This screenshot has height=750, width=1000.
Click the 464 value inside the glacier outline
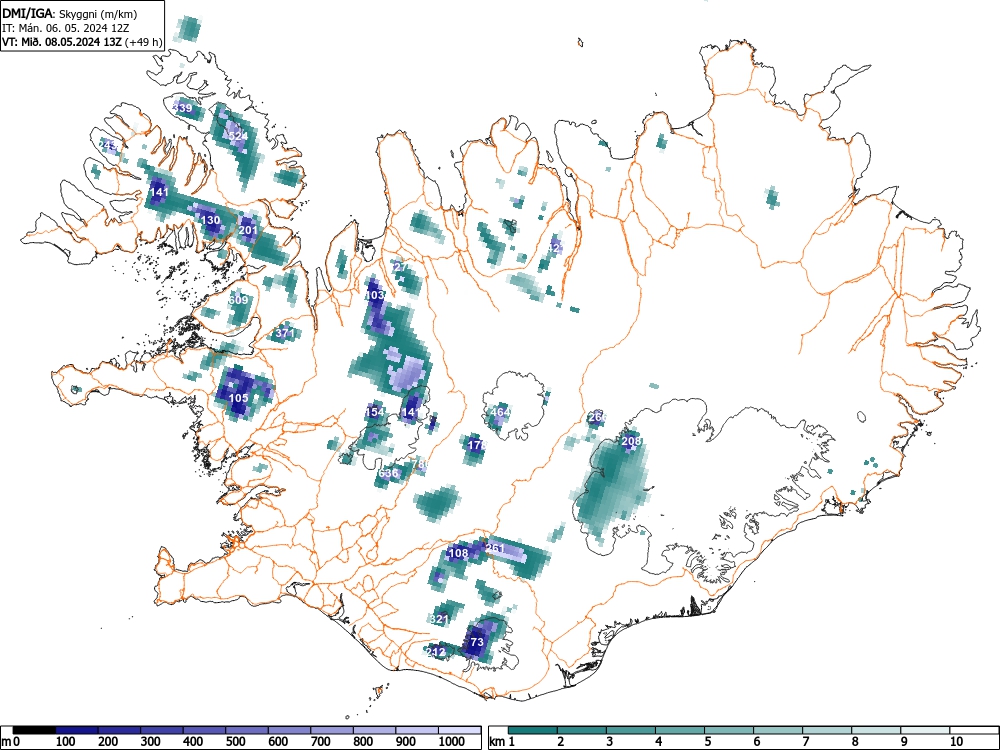coord(500,412)
